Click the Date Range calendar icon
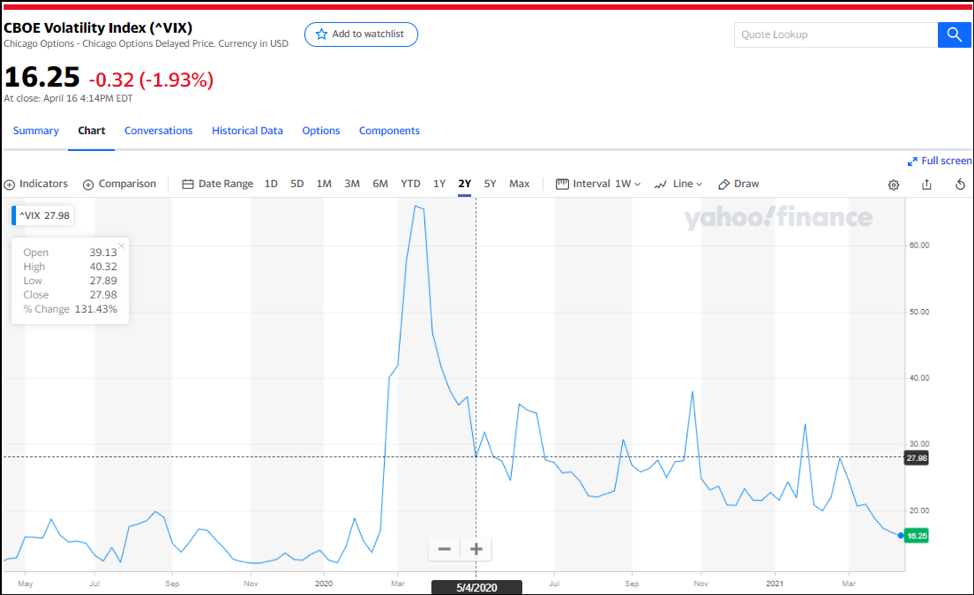Screen dimensions: 974x595 point(188,184)
